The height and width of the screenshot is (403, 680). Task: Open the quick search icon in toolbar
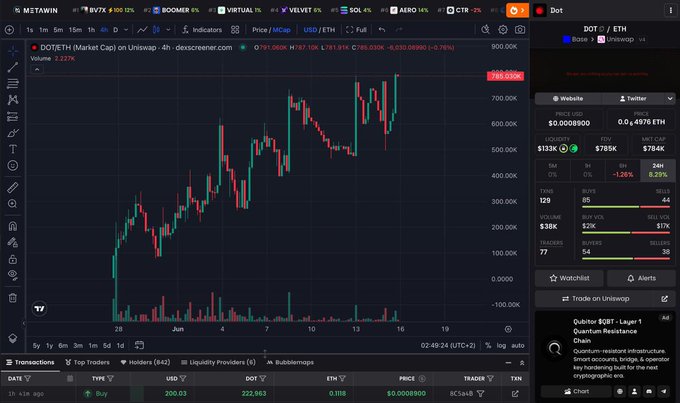tap(485, 29)
